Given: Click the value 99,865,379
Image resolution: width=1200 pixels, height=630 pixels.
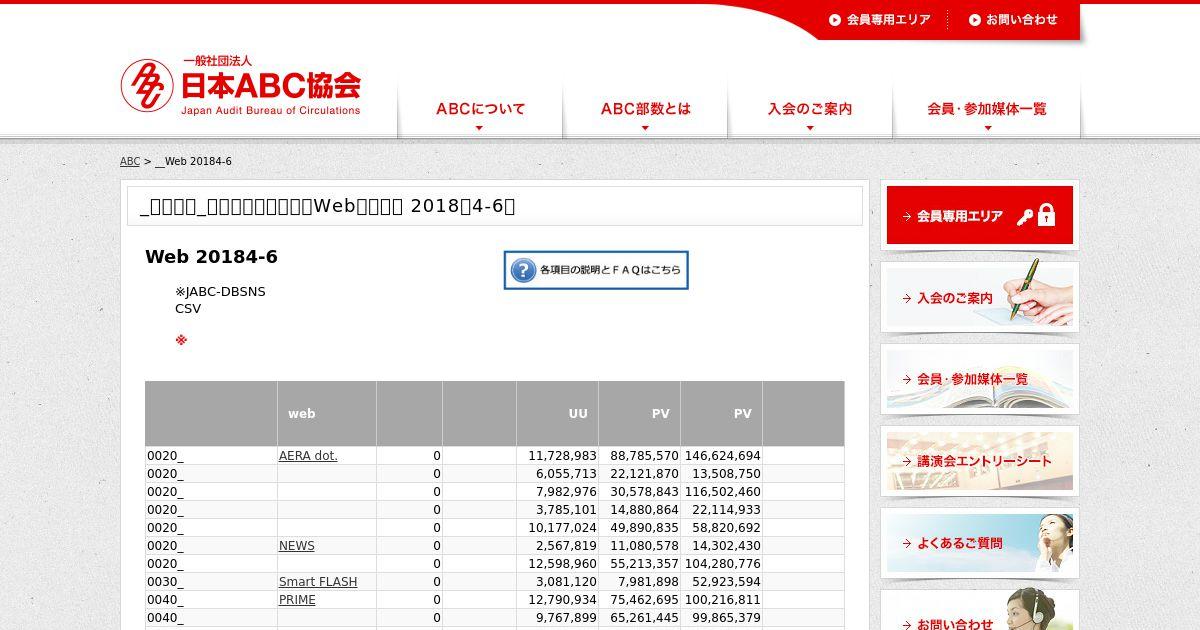Looking at the screenshot, I should (x=727, y=618).
